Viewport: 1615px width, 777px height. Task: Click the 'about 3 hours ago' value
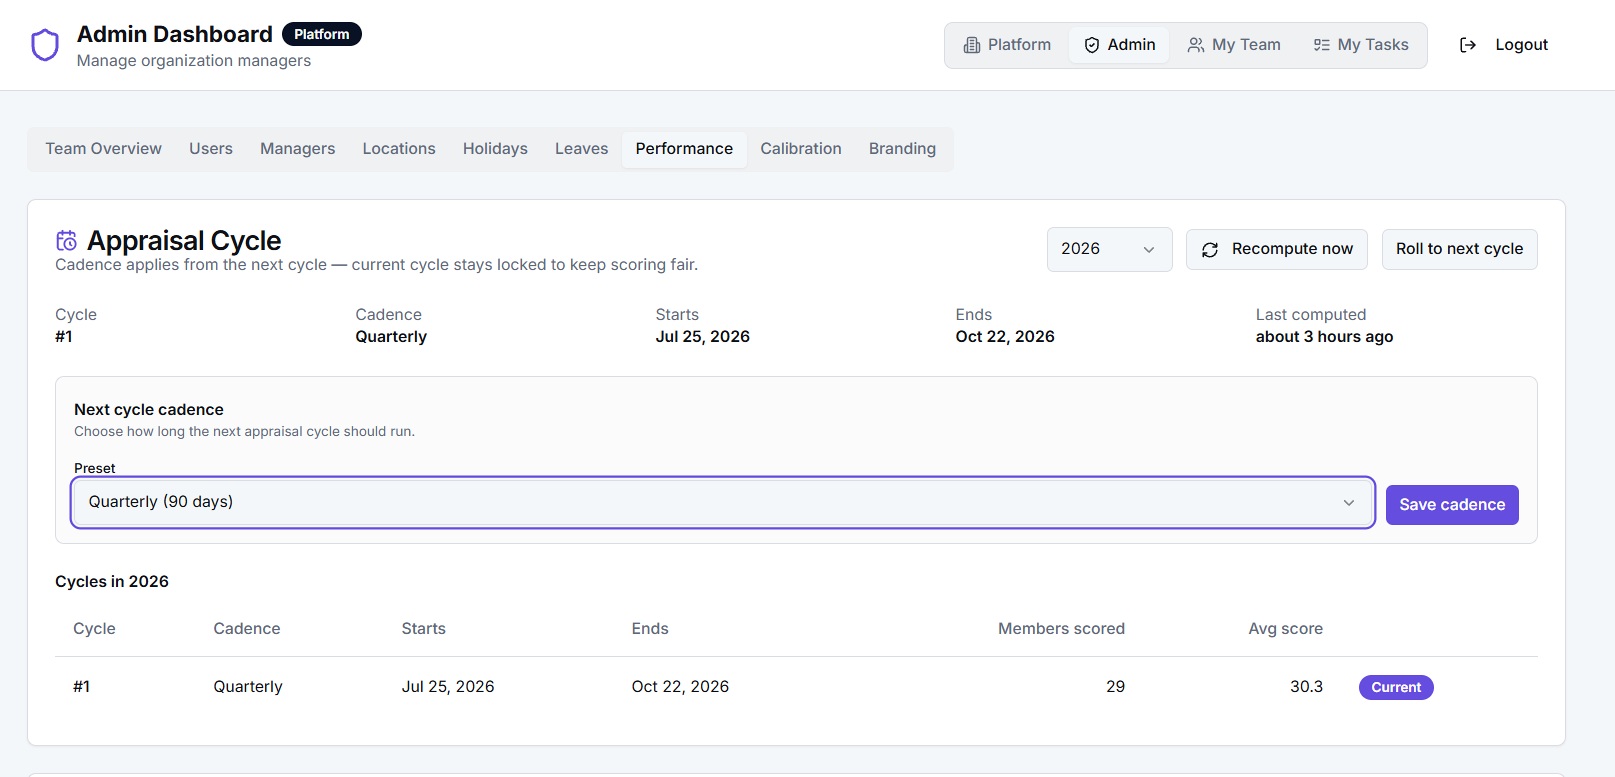pos(1324,337)
